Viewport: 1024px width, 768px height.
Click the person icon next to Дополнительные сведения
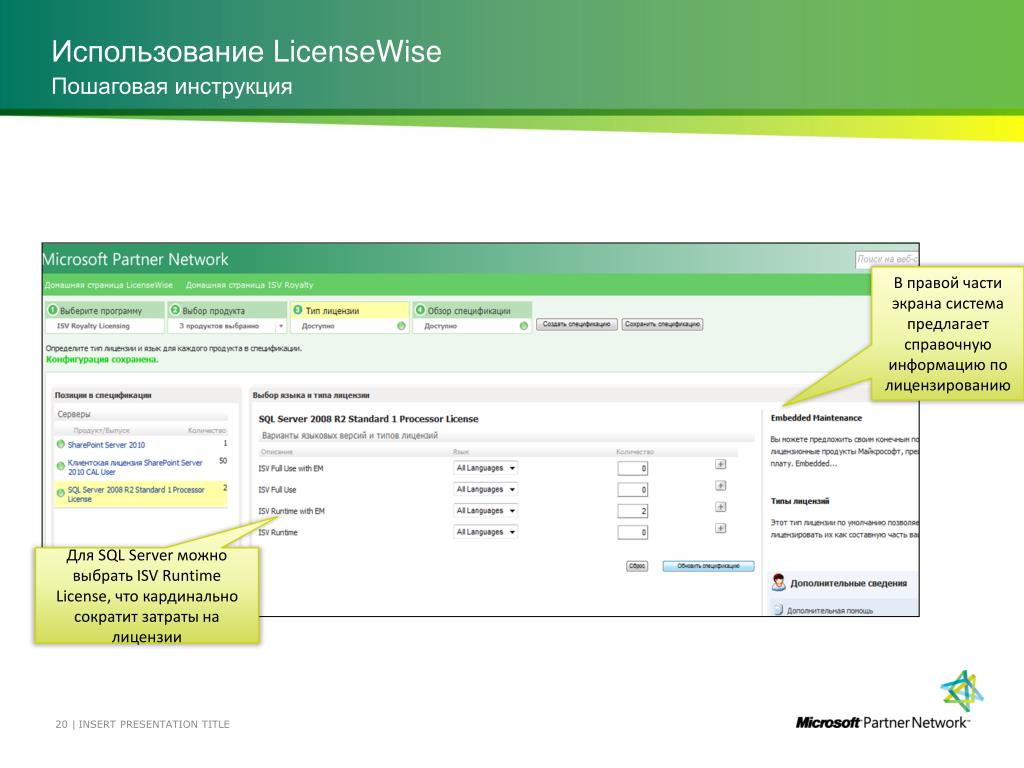(778, 582)
